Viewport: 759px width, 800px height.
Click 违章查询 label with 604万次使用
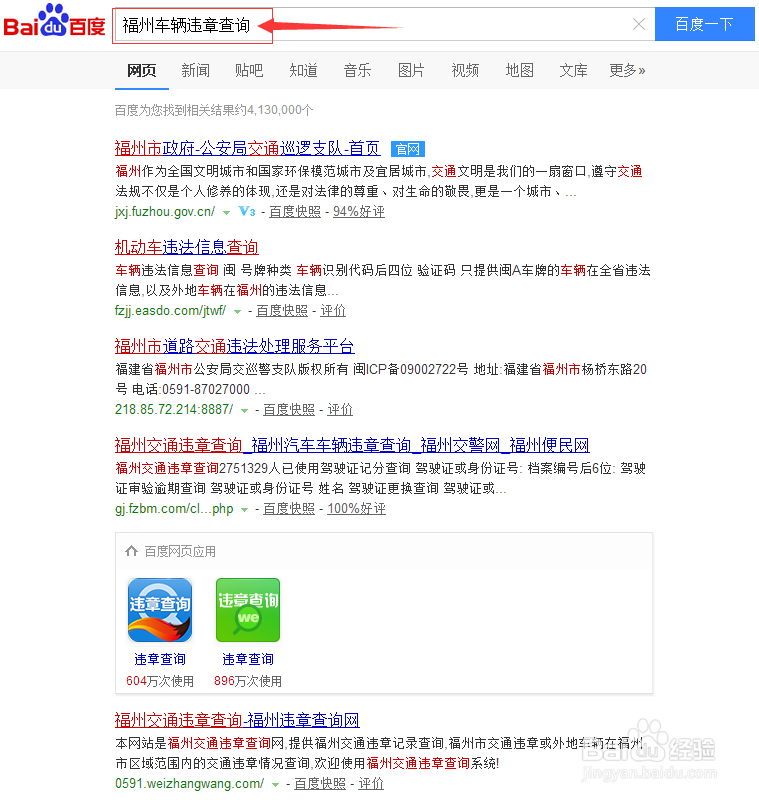tap(160, 659)
